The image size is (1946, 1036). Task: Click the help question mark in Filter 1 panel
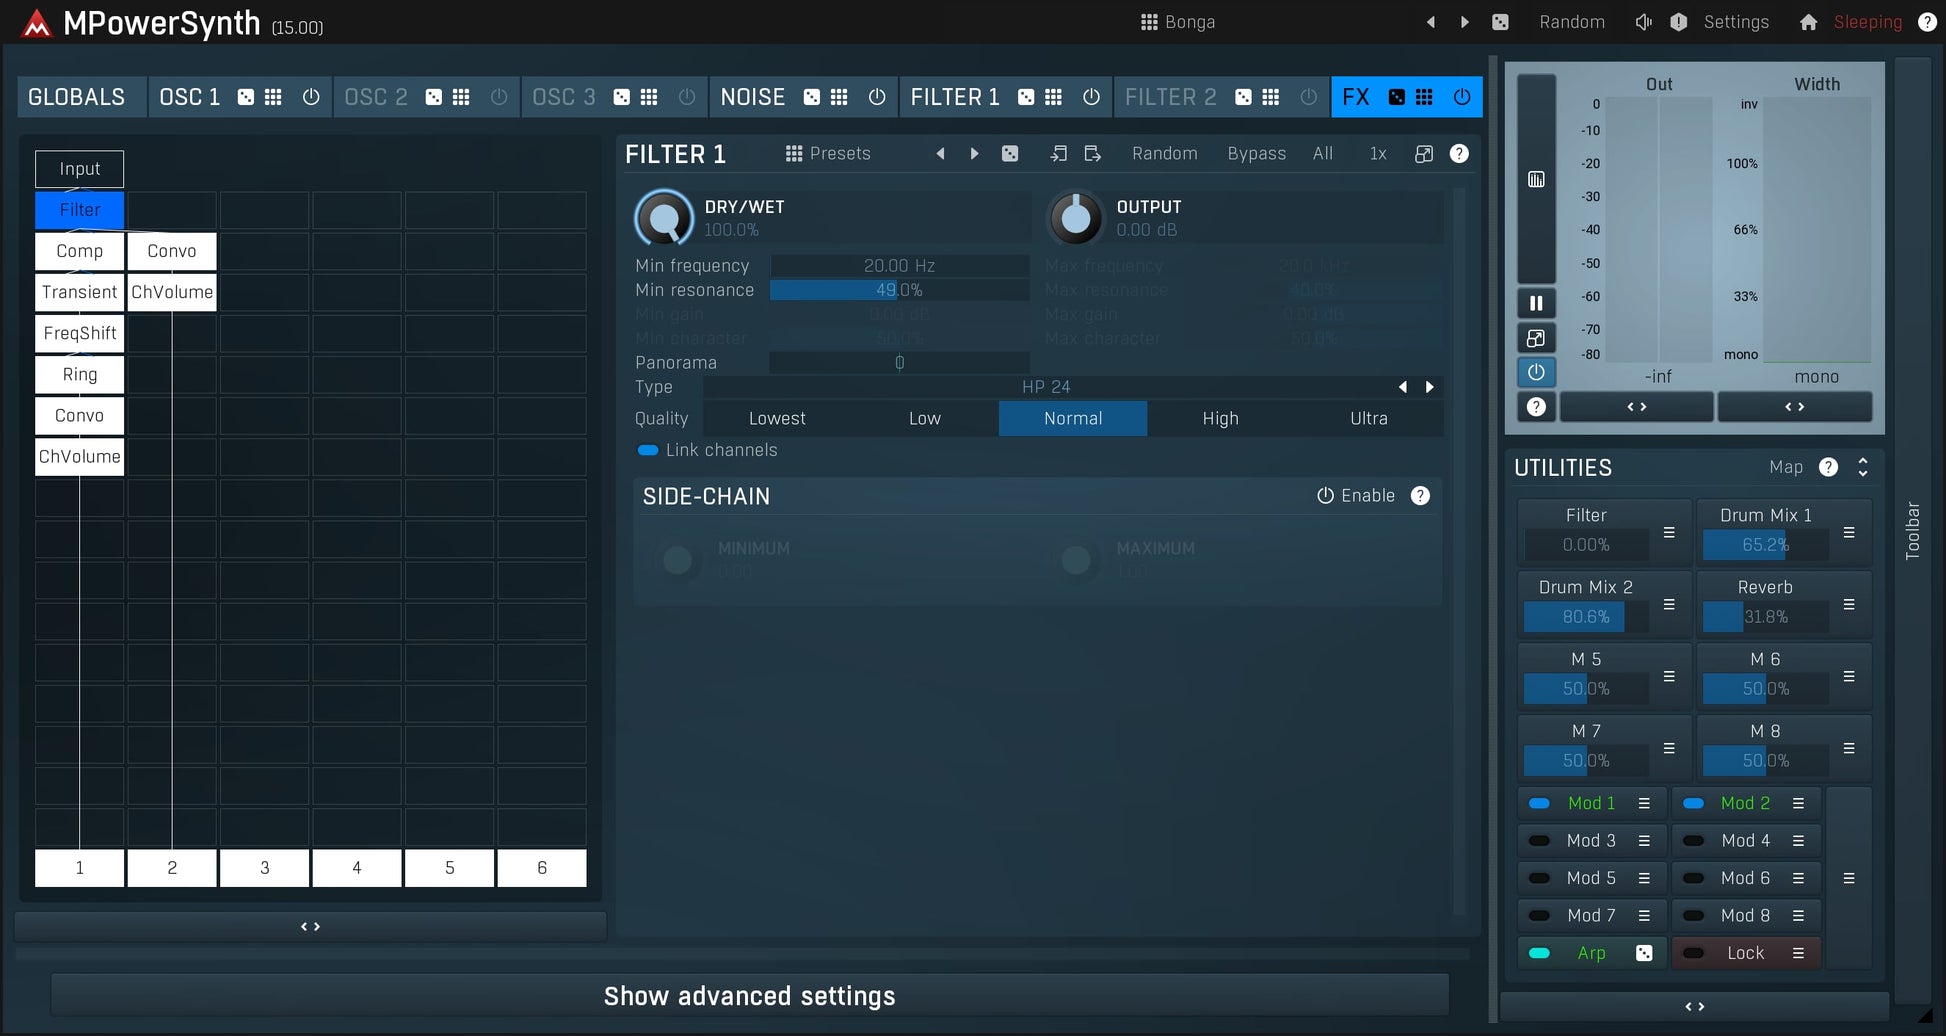point(1459,153)
